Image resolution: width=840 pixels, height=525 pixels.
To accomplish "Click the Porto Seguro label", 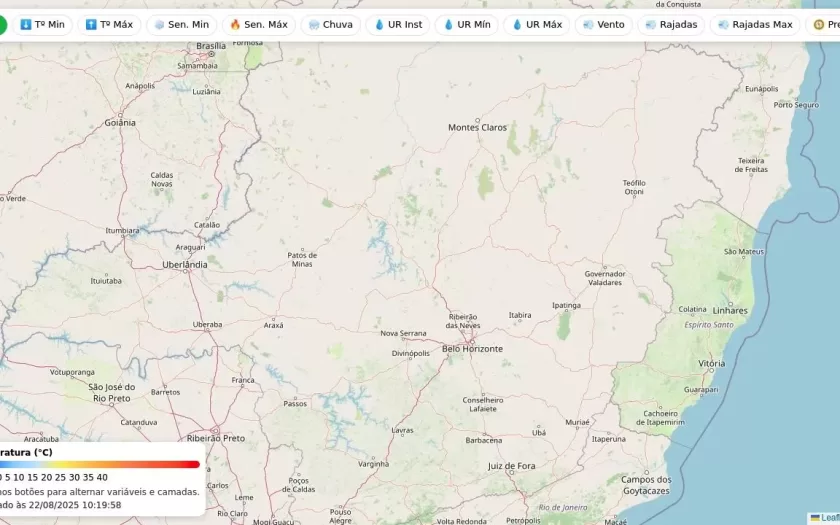I will tap(796, 105).
